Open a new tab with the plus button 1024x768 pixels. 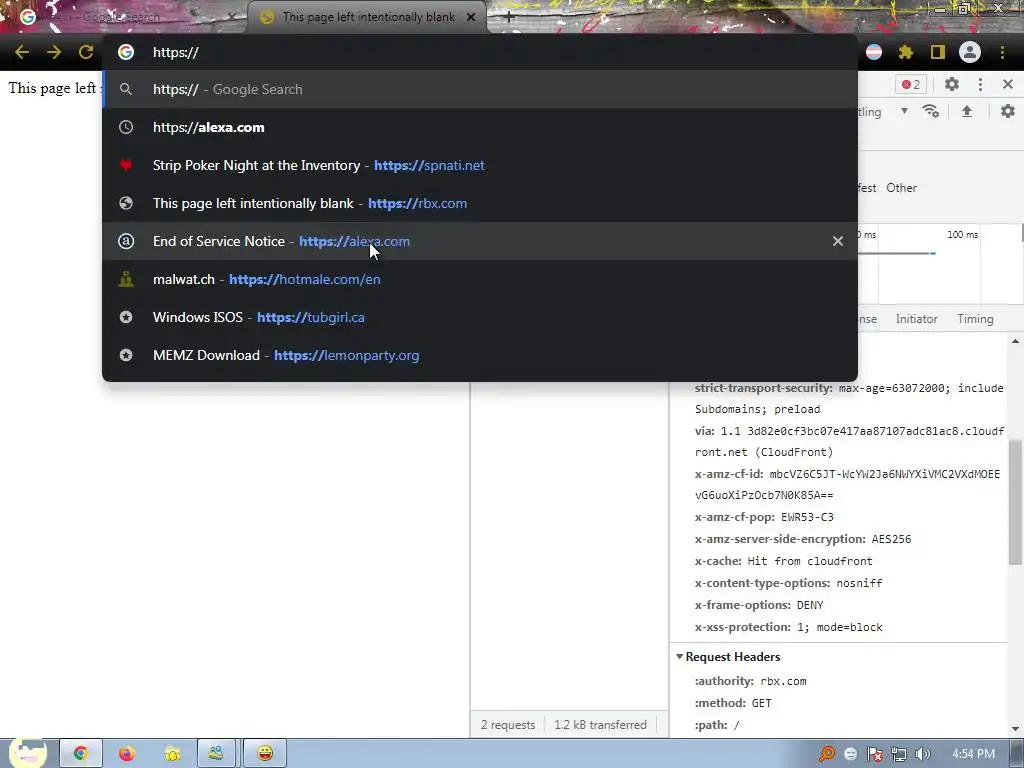[x=509, y=17]
